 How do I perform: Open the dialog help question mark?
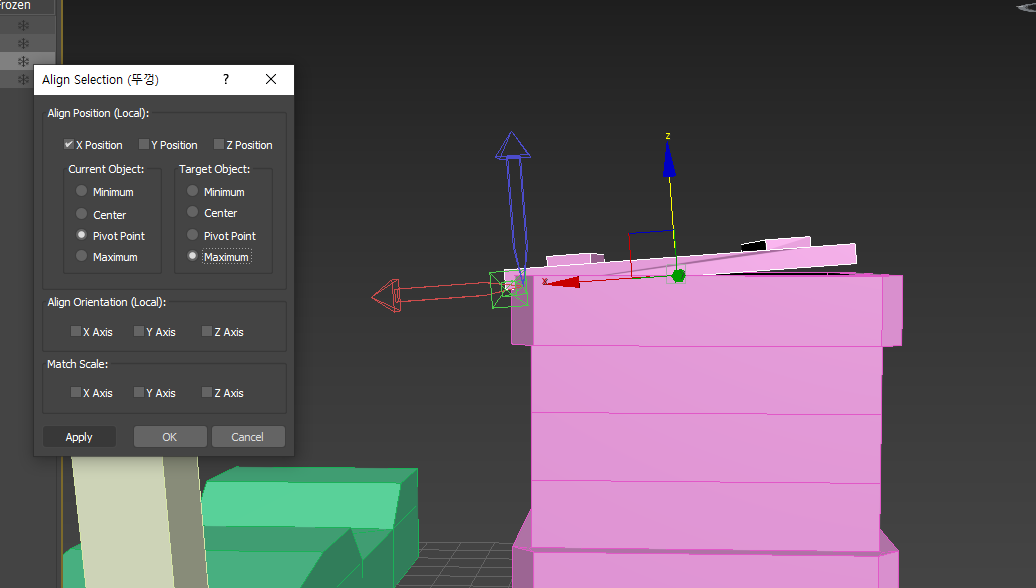226,79
